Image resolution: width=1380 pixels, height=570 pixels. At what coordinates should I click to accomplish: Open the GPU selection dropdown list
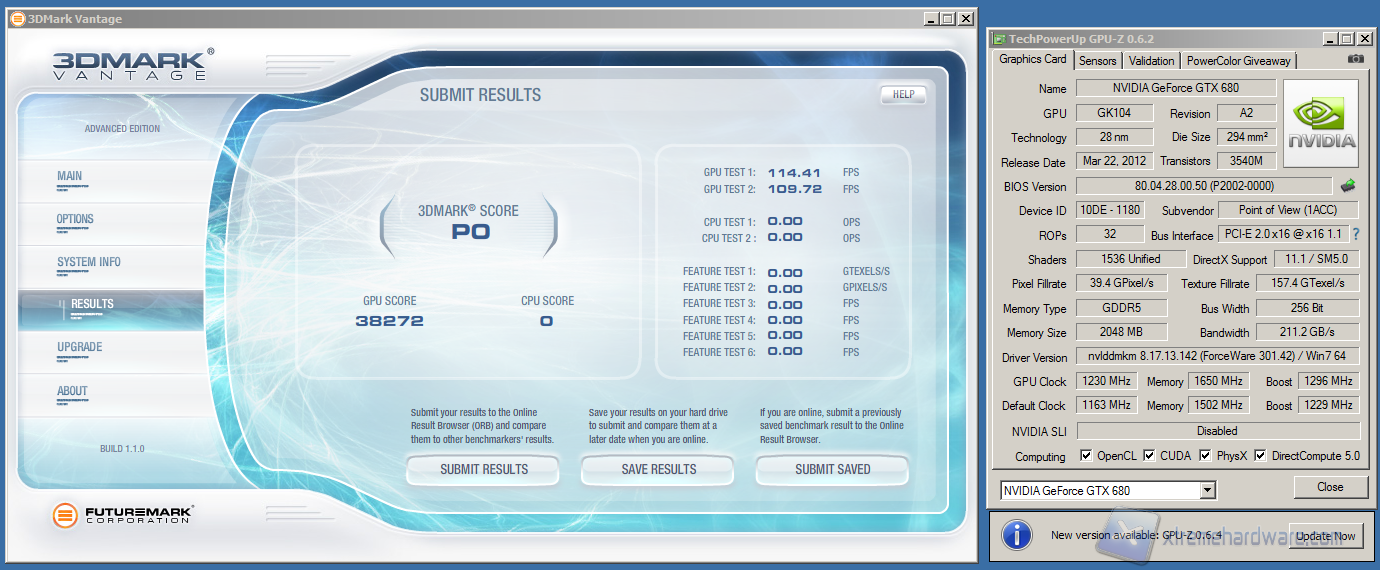click(x=1208, y=490)
